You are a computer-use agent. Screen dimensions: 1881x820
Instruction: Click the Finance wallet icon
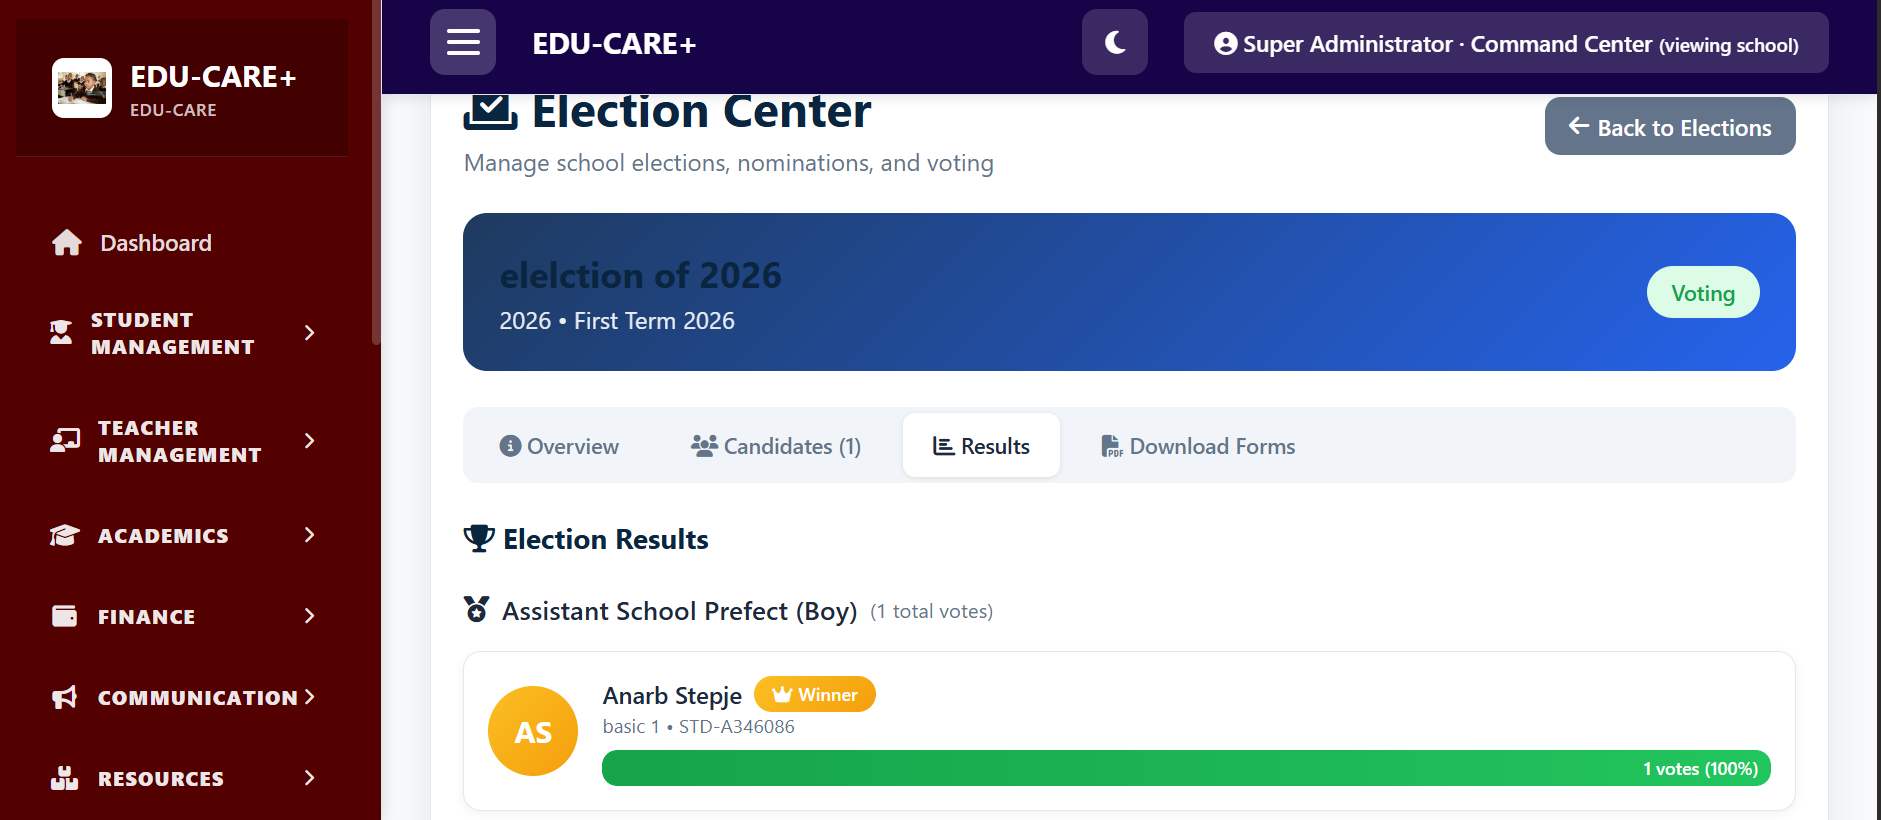[65, 616]
